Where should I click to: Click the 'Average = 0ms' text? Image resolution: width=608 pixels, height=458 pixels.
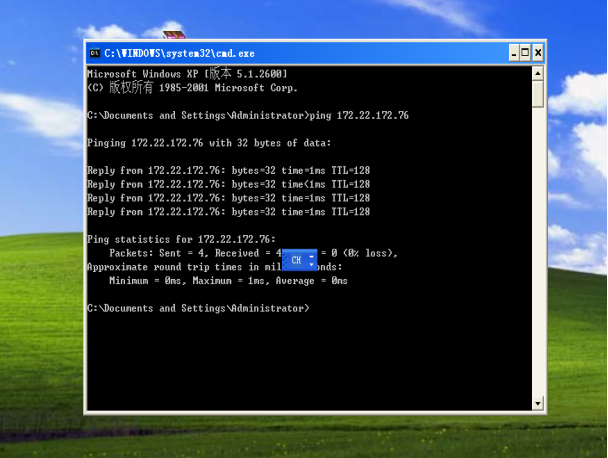pyautogui.click(x=311, y=281)
